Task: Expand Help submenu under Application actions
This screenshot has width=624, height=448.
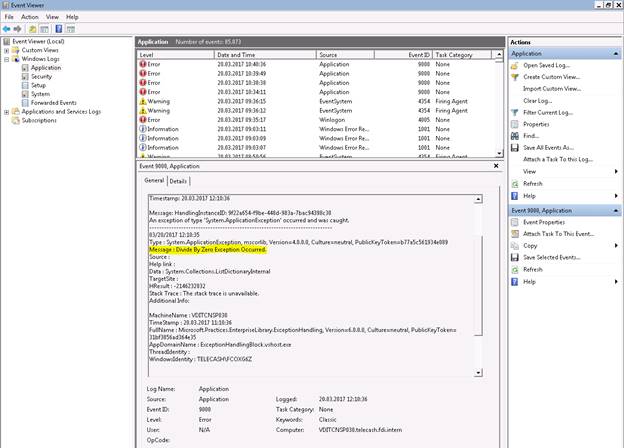Action: pyautogui.click(x=616, y=196)
